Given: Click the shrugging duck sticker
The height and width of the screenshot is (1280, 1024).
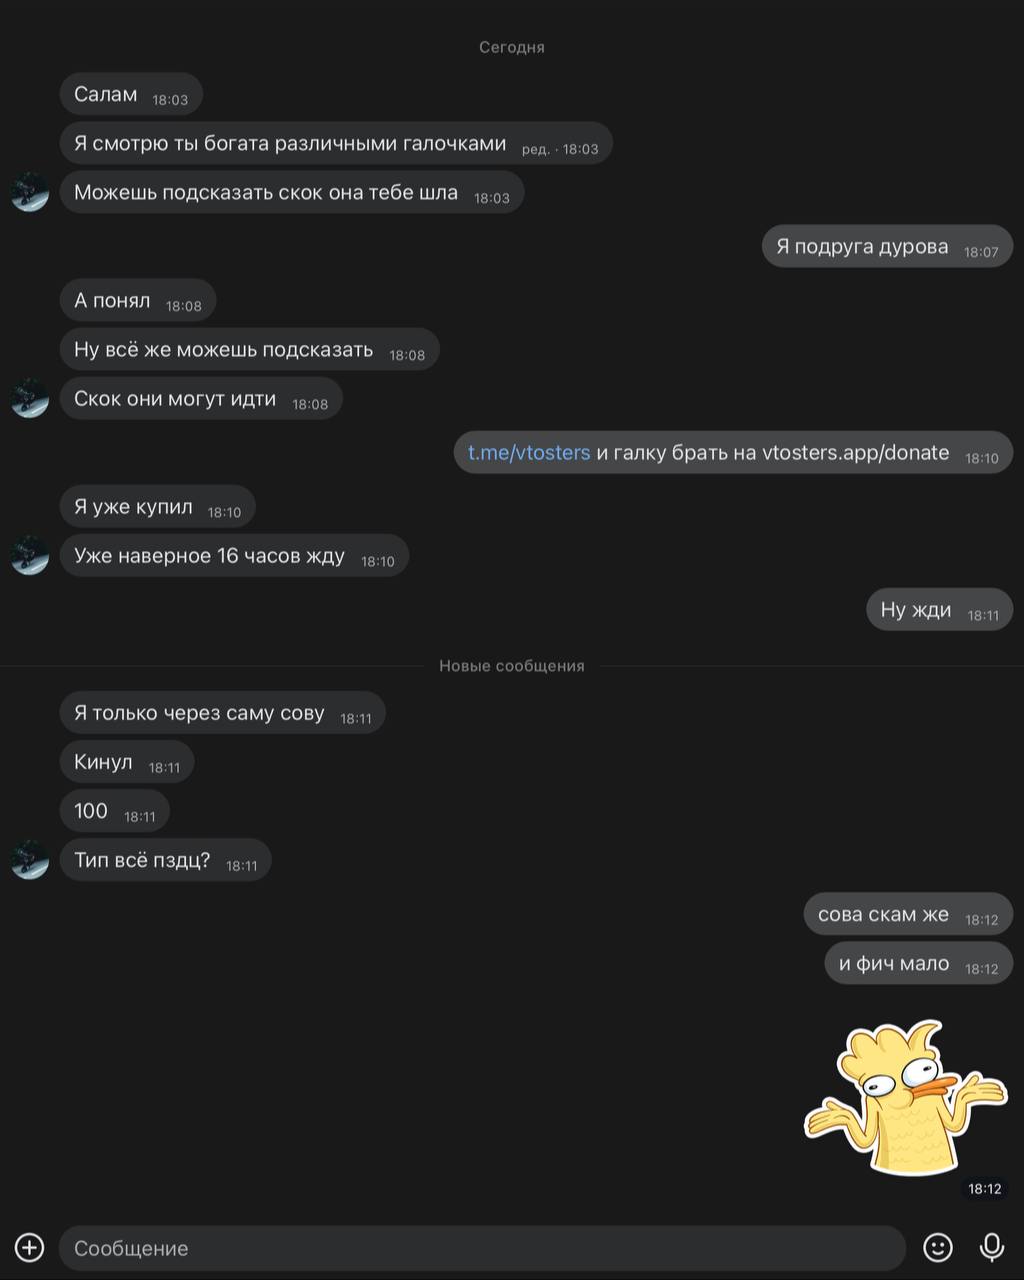Looking at the screenshot, I should 905,1097.
